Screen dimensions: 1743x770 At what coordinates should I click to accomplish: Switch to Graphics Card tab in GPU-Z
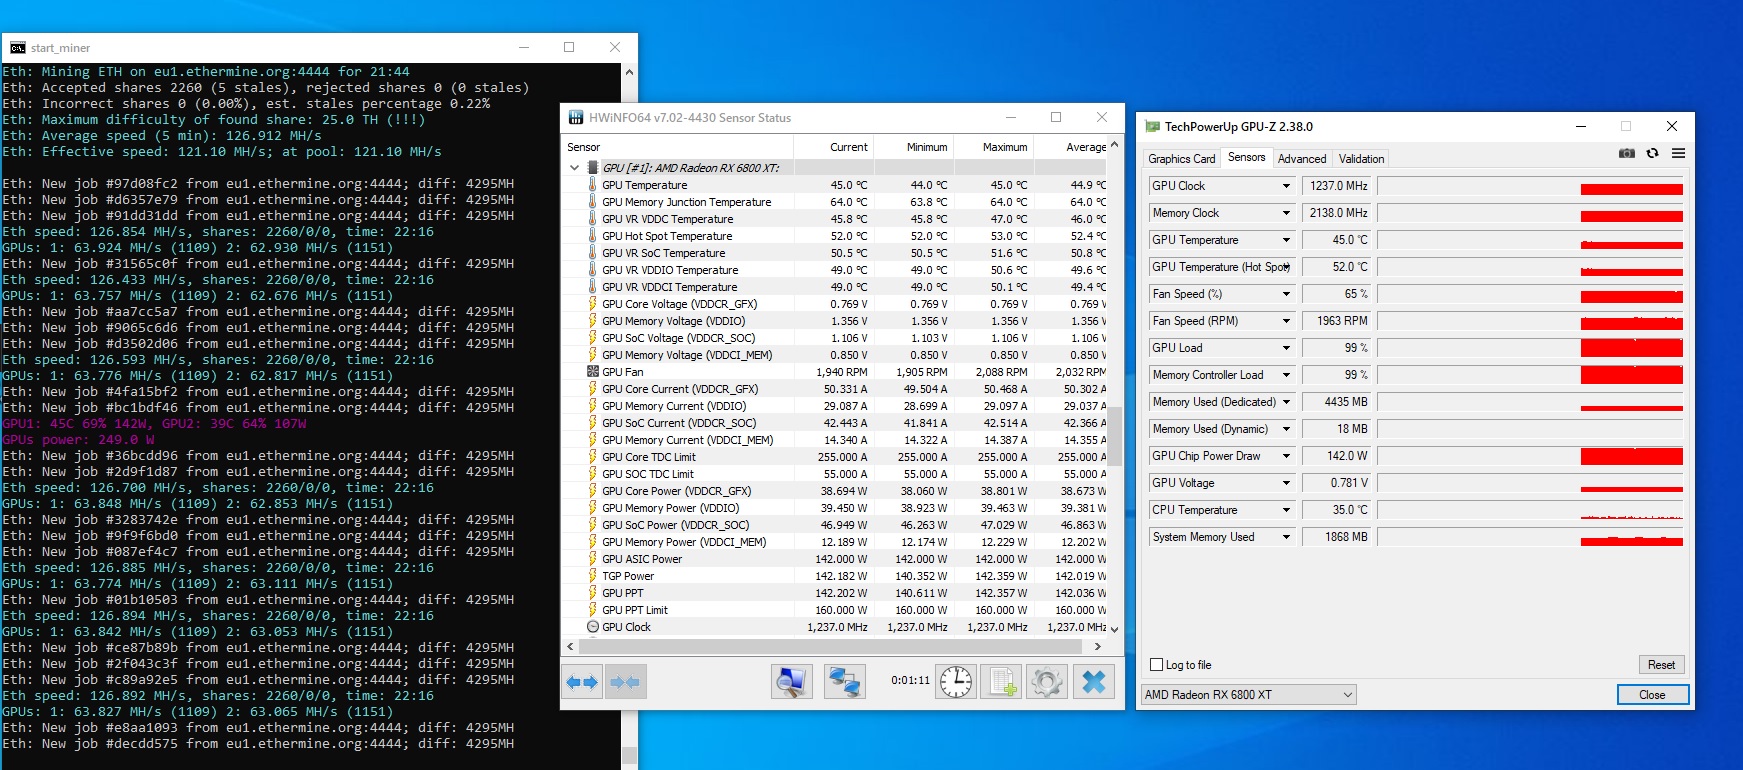coord(1182,159)
